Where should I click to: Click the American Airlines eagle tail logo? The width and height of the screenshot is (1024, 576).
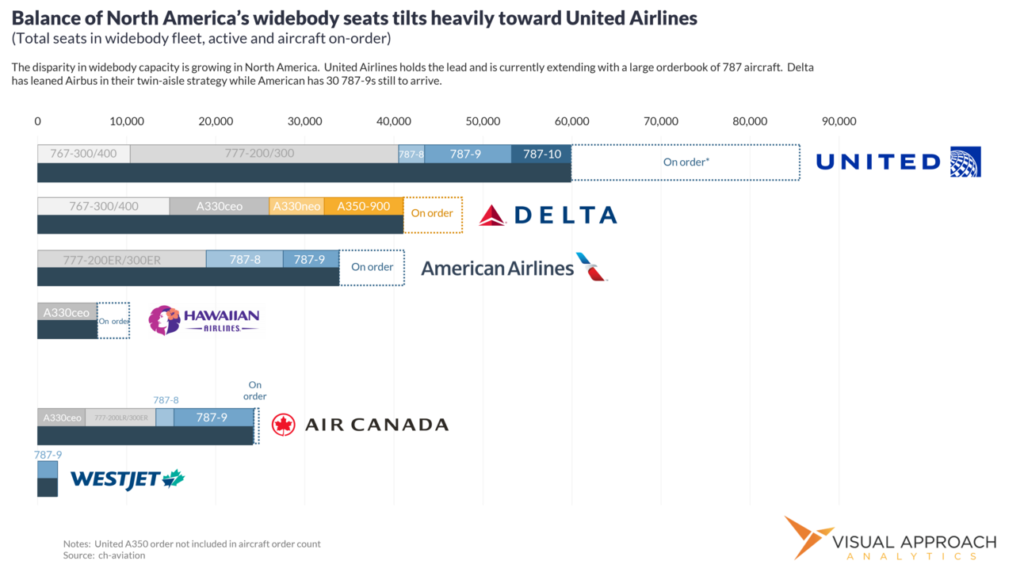point(592,266)
